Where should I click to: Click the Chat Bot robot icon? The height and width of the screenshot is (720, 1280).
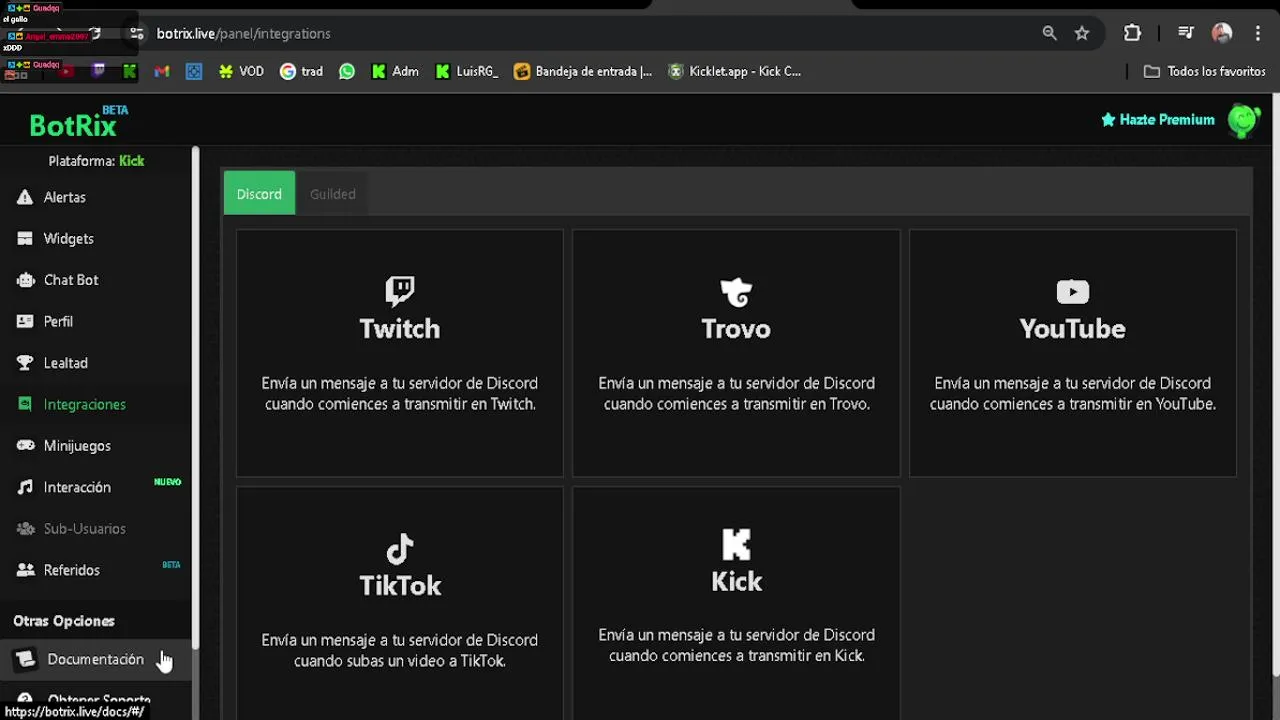tap(25, 280)
